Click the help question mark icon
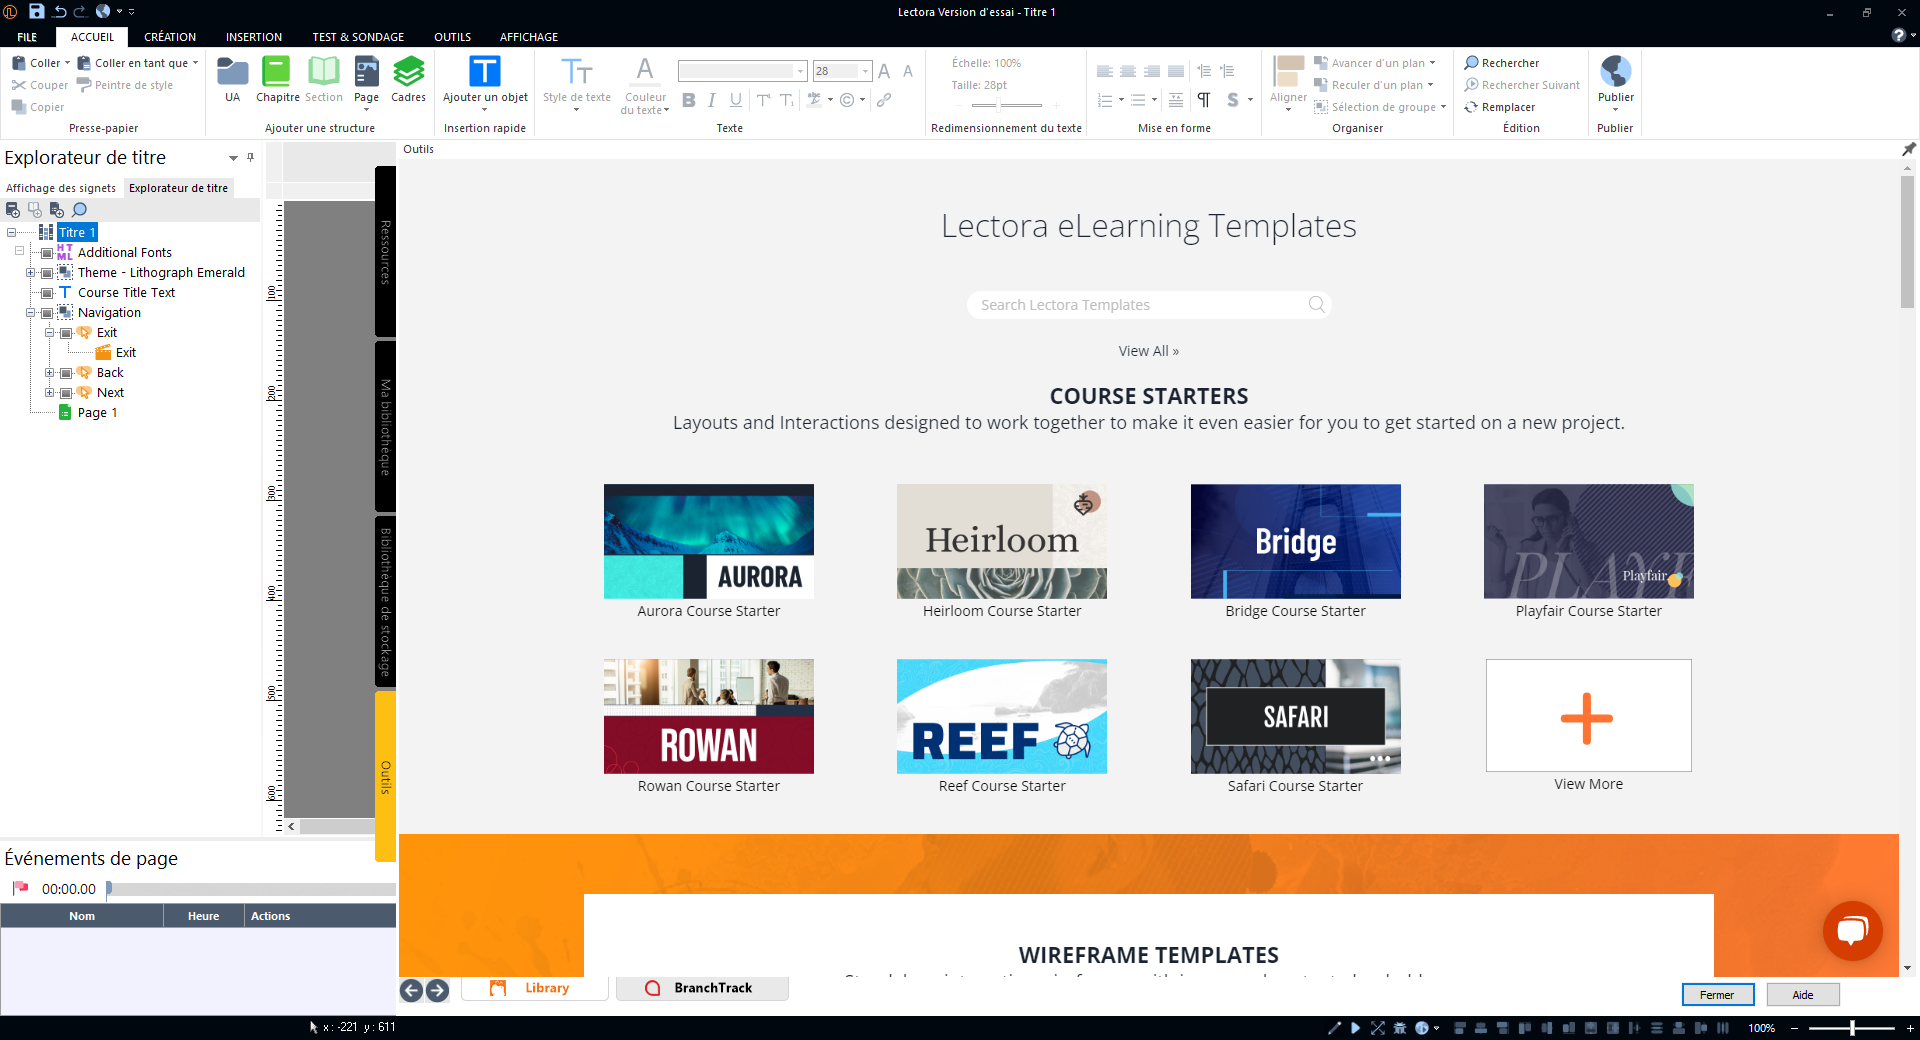Viewport: 1920px width, 1040px height. pyautogui.click(x=1898, y=35)
